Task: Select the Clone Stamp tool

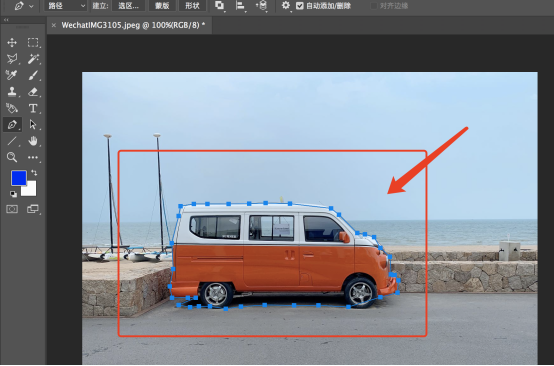Action: 12,92
